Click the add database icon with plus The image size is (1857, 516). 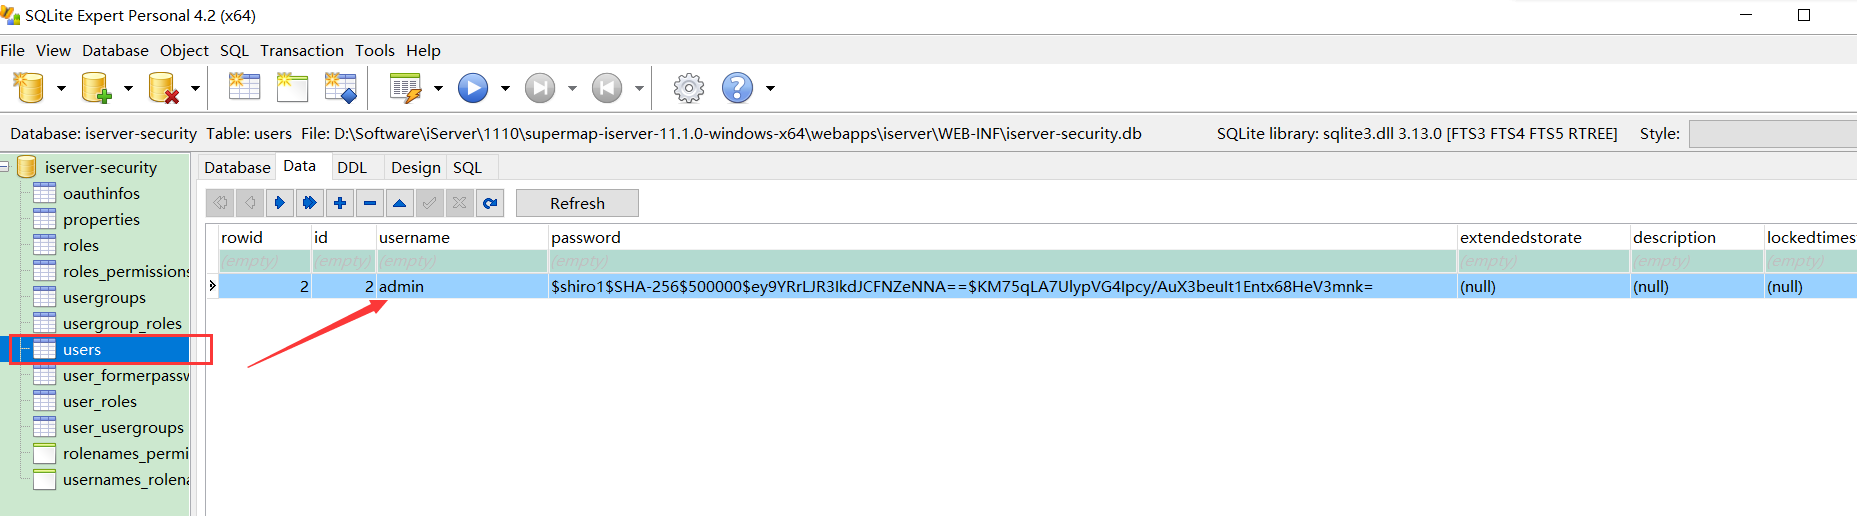pyautogui.click(x=96, y=88)
